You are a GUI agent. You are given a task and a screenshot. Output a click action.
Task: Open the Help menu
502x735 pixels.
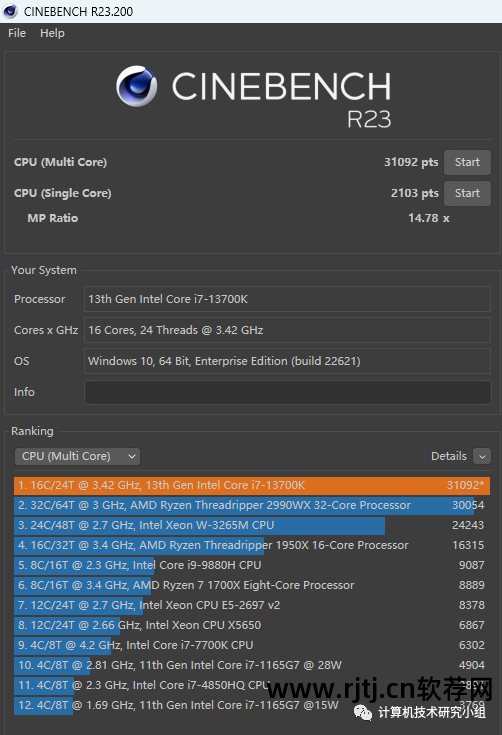click(52, 33)
